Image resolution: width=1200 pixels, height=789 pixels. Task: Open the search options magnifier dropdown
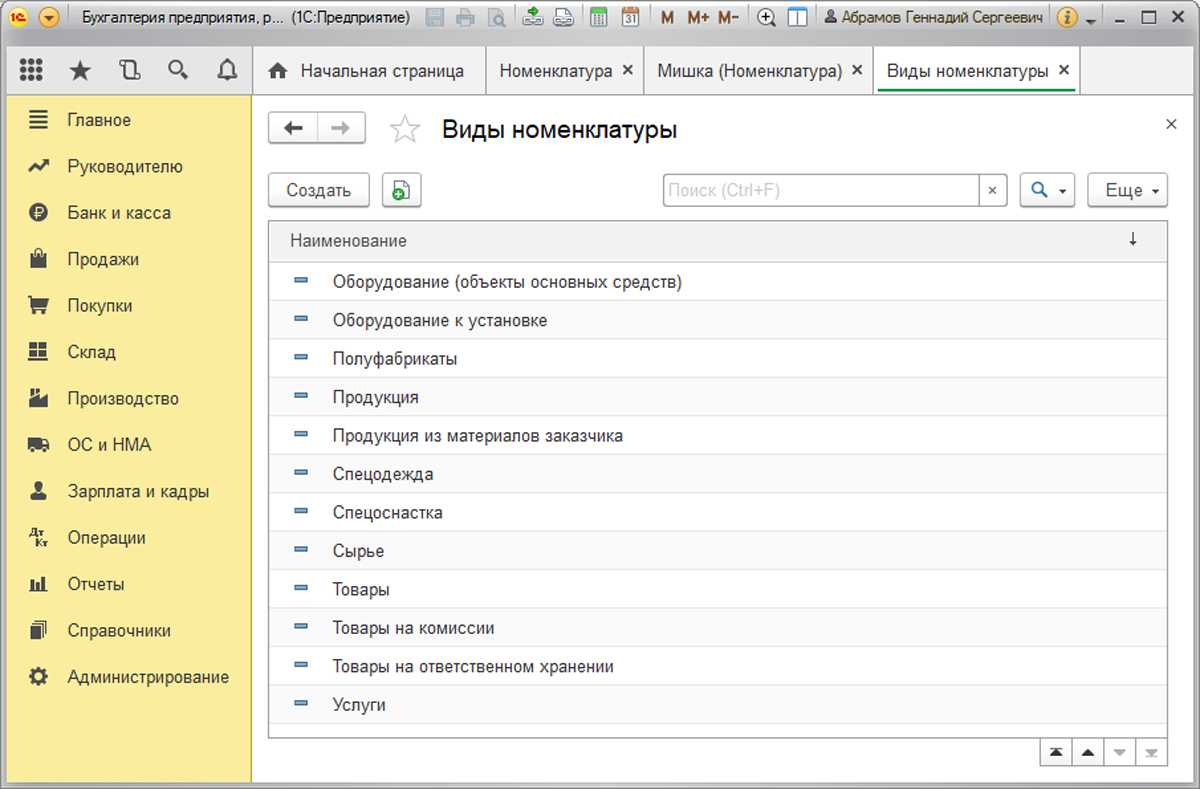click(x=1046, y=190)
